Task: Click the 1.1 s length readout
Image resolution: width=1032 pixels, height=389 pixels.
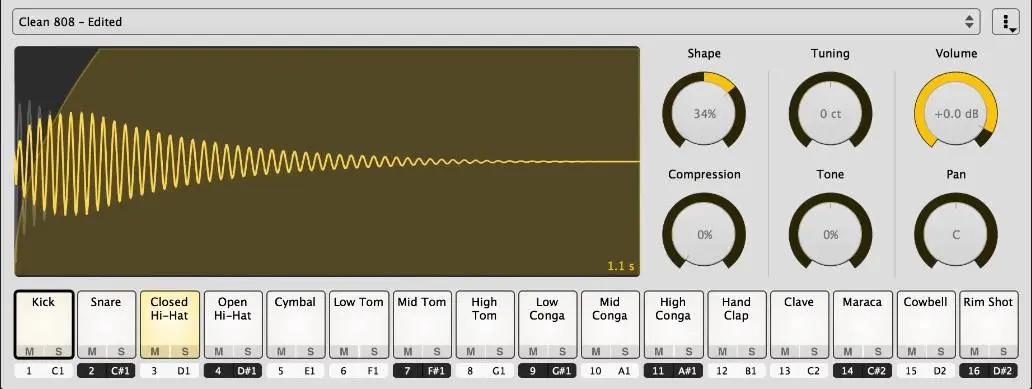Action: click(x=621, y=267)
